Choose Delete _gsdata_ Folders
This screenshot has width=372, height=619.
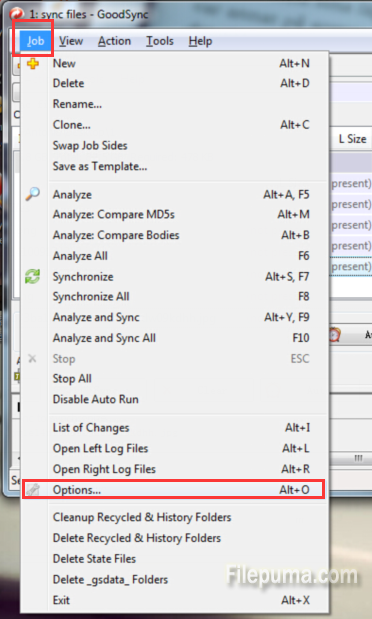tap(175, 580)
